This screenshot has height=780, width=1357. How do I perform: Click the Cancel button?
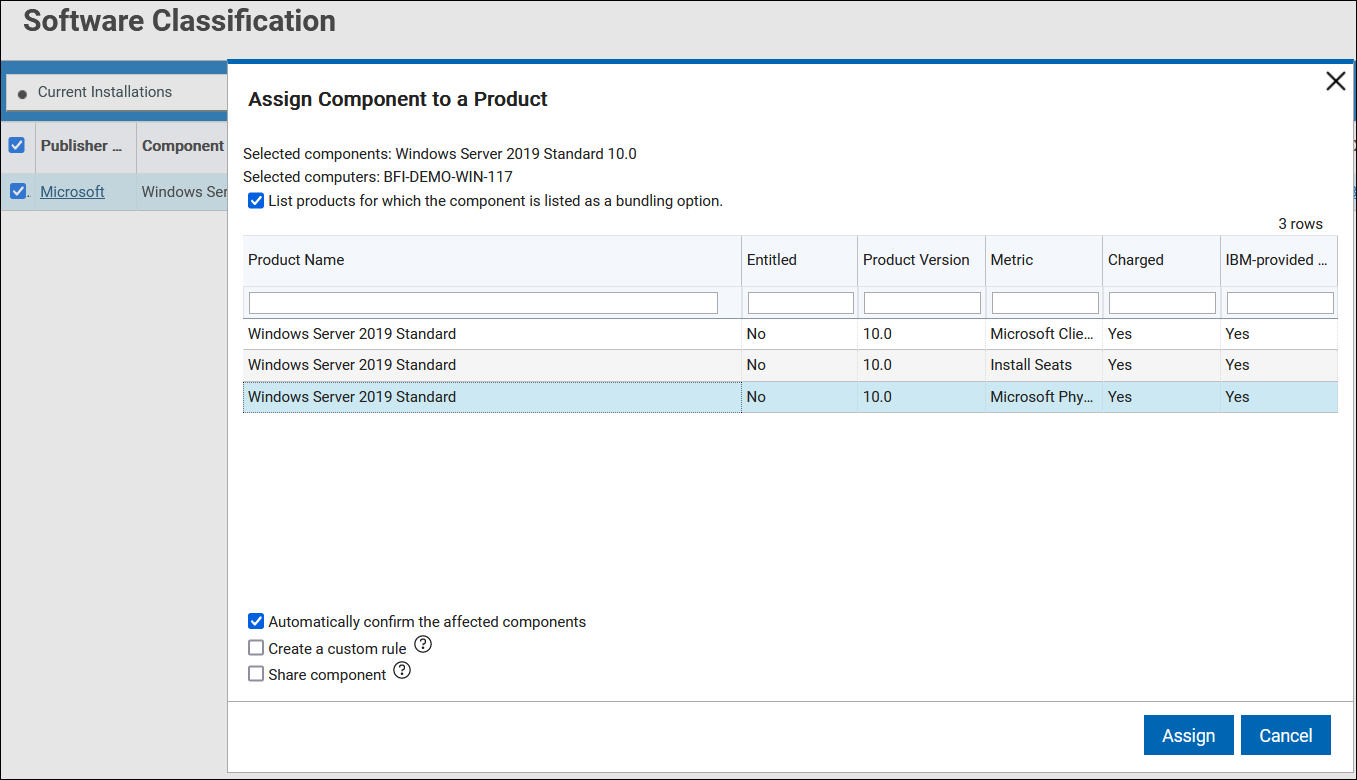pos(1286,735)
